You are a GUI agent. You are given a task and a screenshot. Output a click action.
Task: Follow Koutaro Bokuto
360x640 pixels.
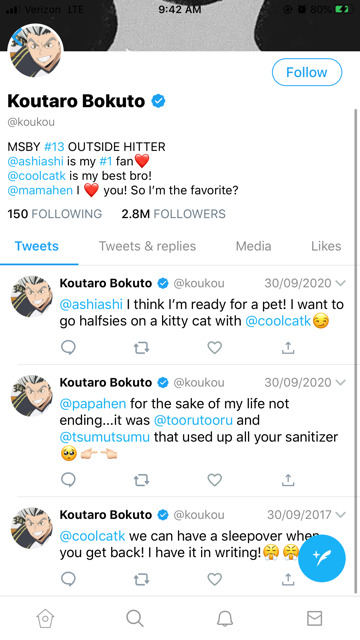click(307, 72)
